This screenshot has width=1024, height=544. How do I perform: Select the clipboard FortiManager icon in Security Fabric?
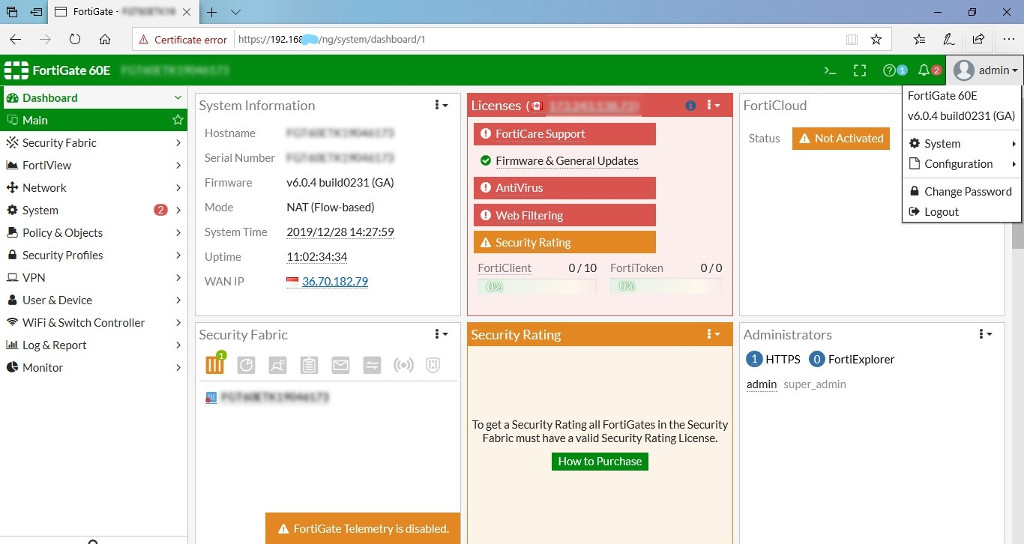click(309, 365)
